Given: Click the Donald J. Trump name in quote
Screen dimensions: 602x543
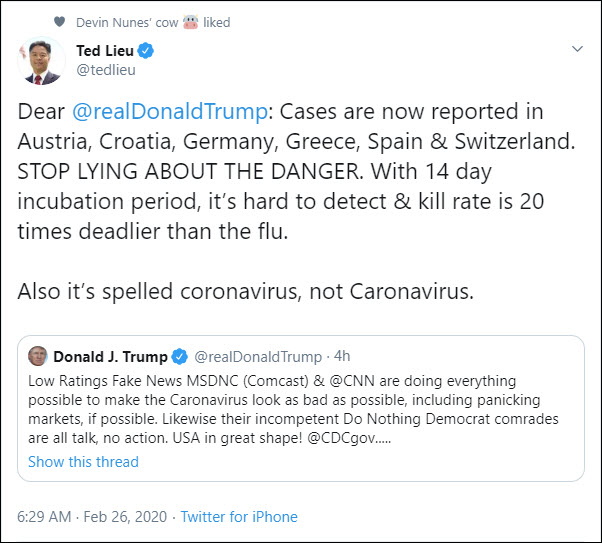Looking at the screenshot, I should pyautogui.click(x=110, y=357).
